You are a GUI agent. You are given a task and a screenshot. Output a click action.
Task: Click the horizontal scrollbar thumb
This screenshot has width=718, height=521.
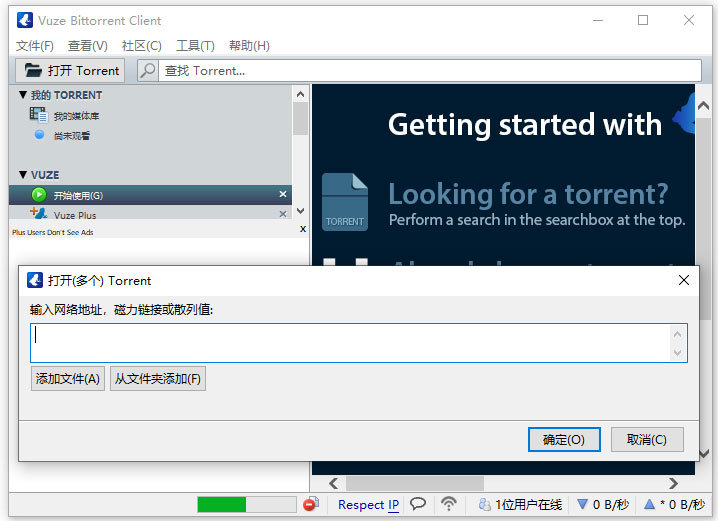pyautogui.click(x=415, y=483)
